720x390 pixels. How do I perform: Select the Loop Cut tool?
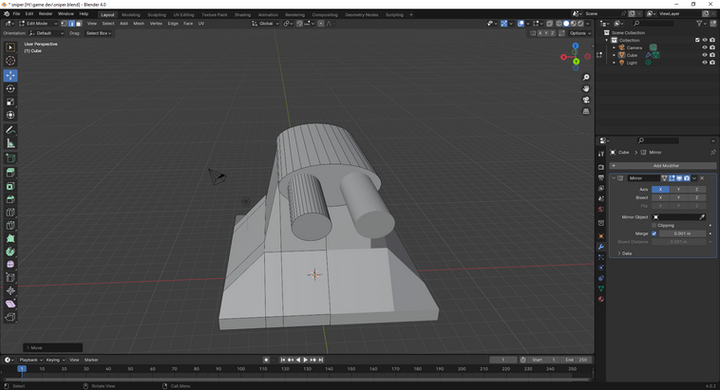coord(10,212)
